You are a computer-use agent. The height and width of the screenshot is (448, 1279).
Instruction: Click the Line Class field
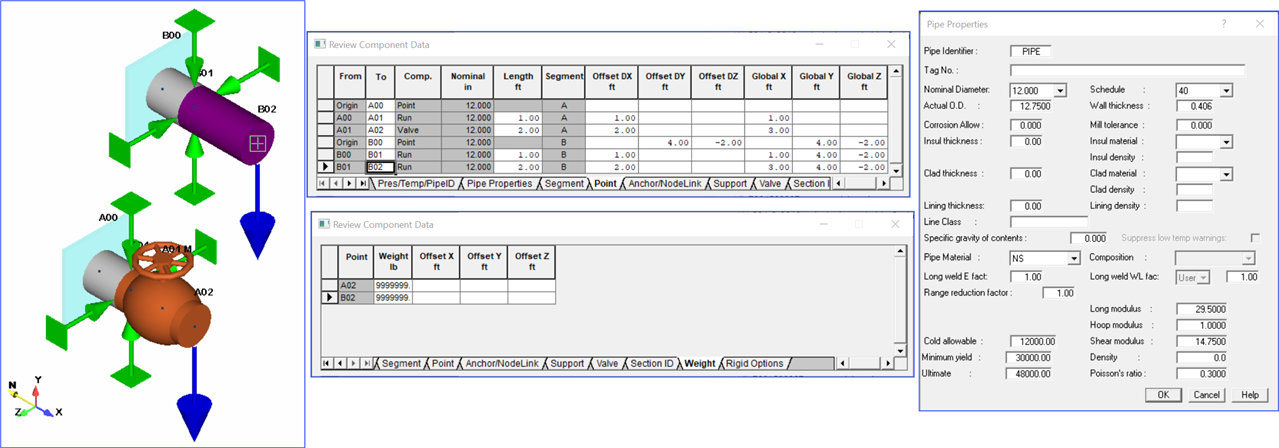pyautogui.click(x=1048, y=221)
